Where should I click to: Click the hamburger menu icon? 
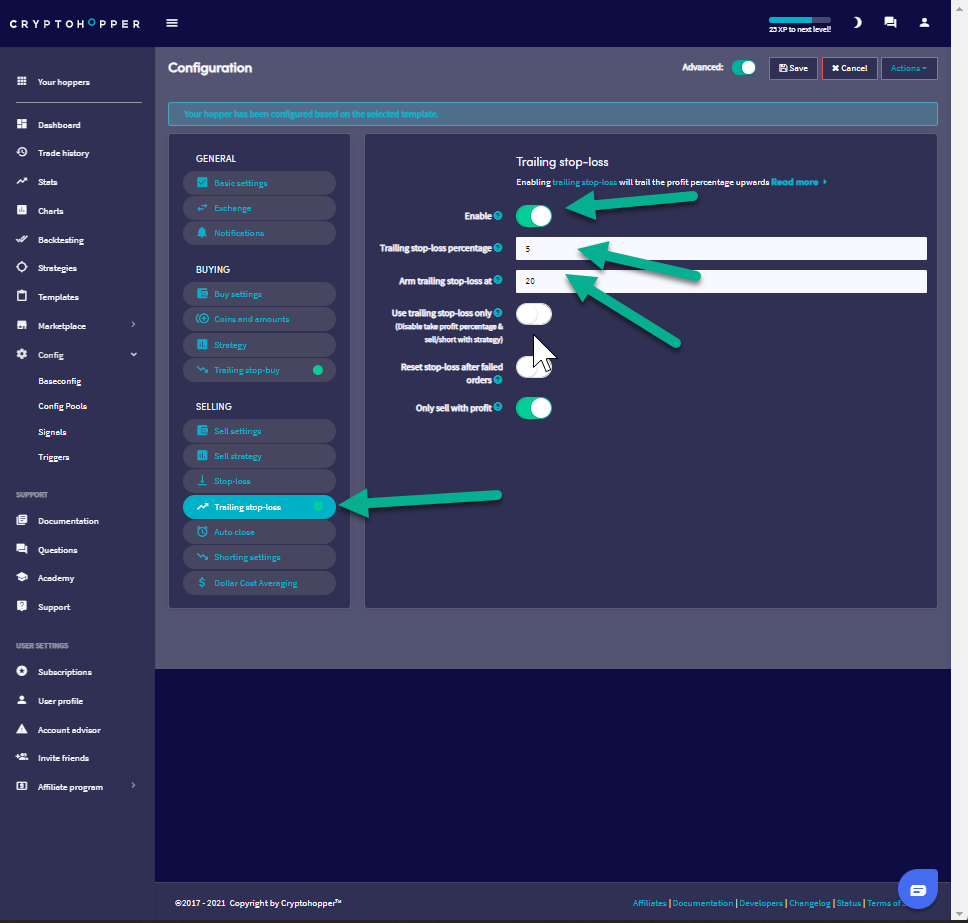172,23
